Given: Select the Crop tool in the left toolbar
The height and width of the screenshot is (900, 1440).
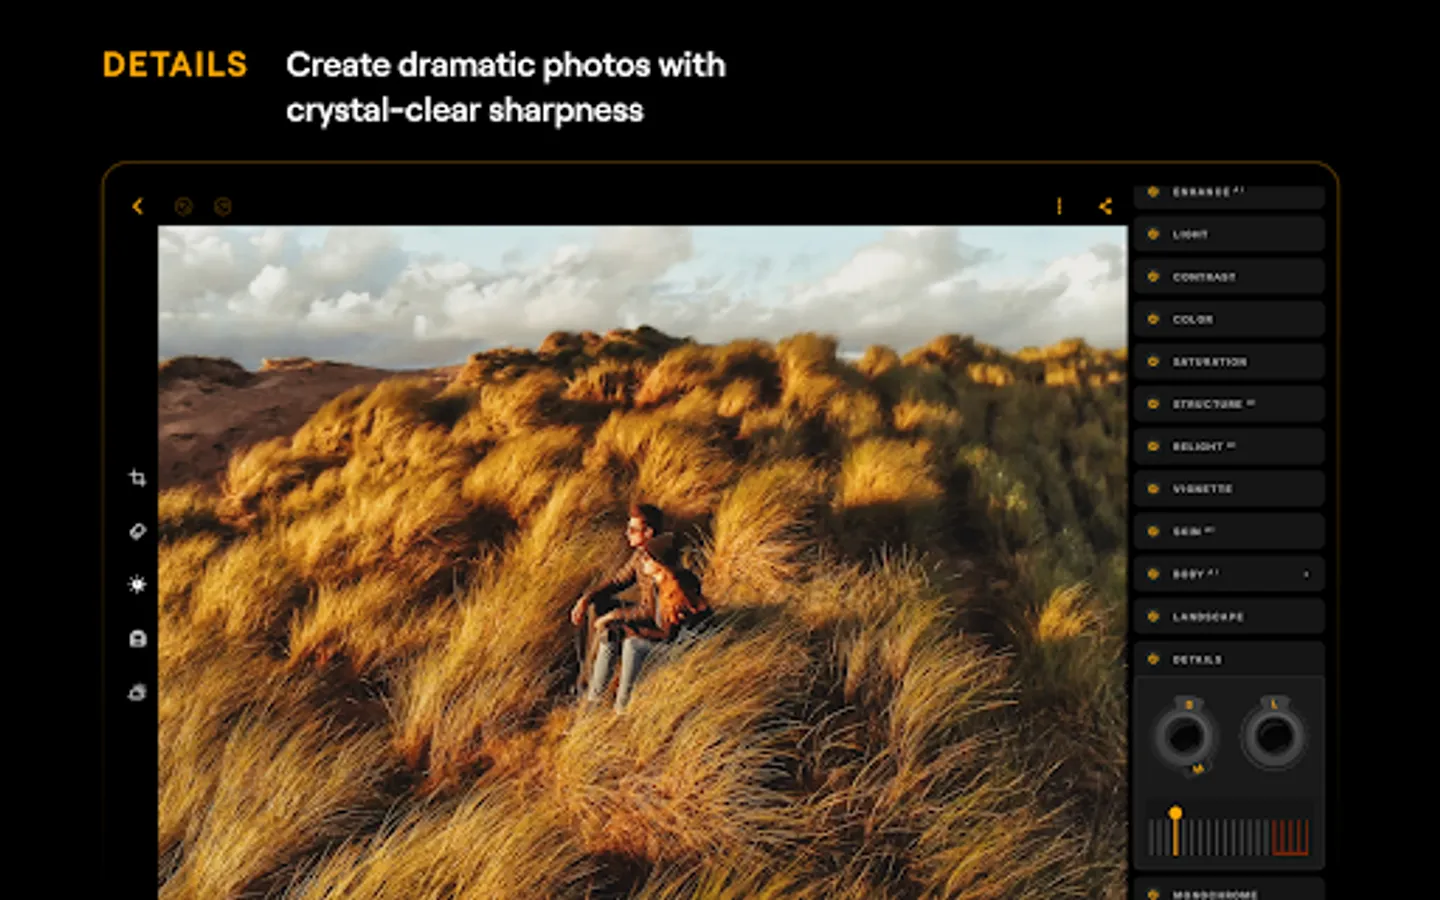Looking at the screenshot, I should coord(137,478).
